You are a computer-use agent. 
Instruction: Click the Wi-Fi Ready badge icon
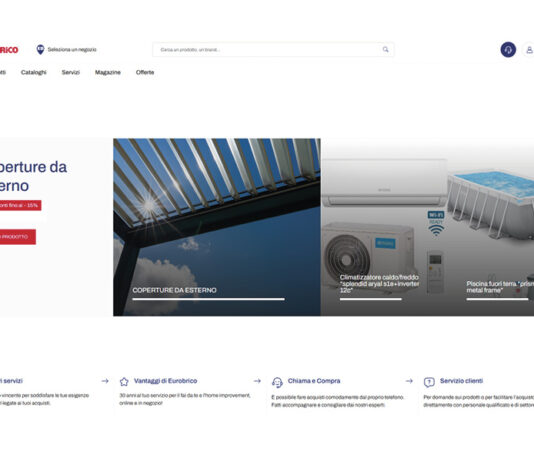point(436,224)
